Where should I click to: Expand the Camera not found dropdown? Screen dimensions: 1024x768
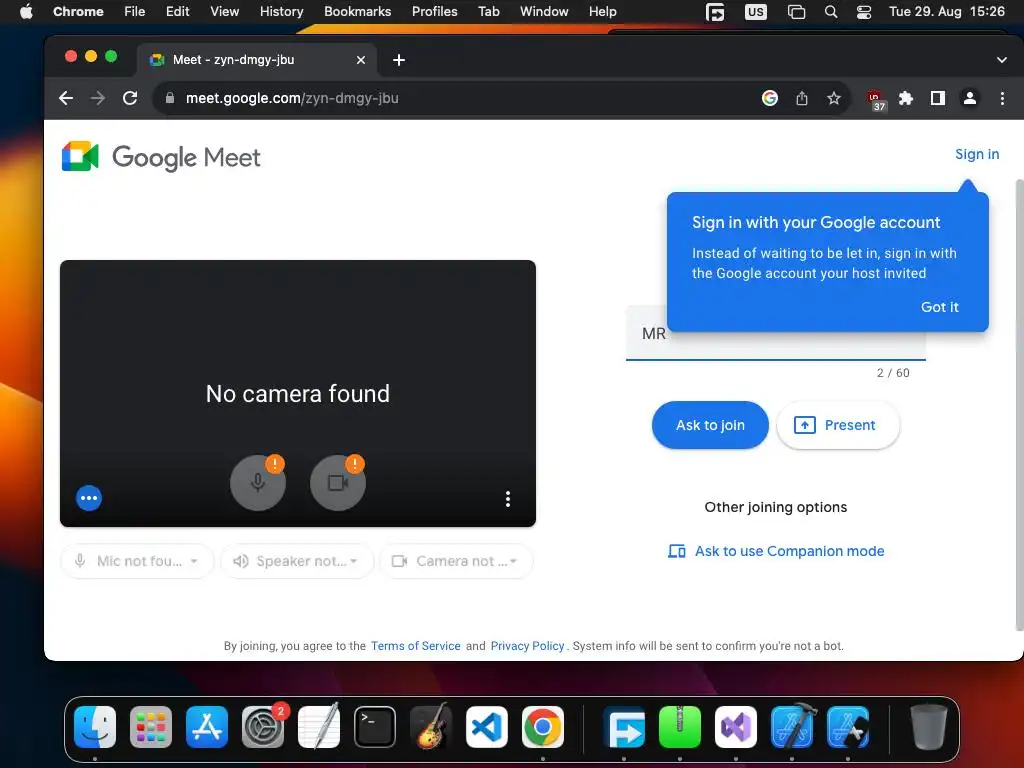[456, 561]
